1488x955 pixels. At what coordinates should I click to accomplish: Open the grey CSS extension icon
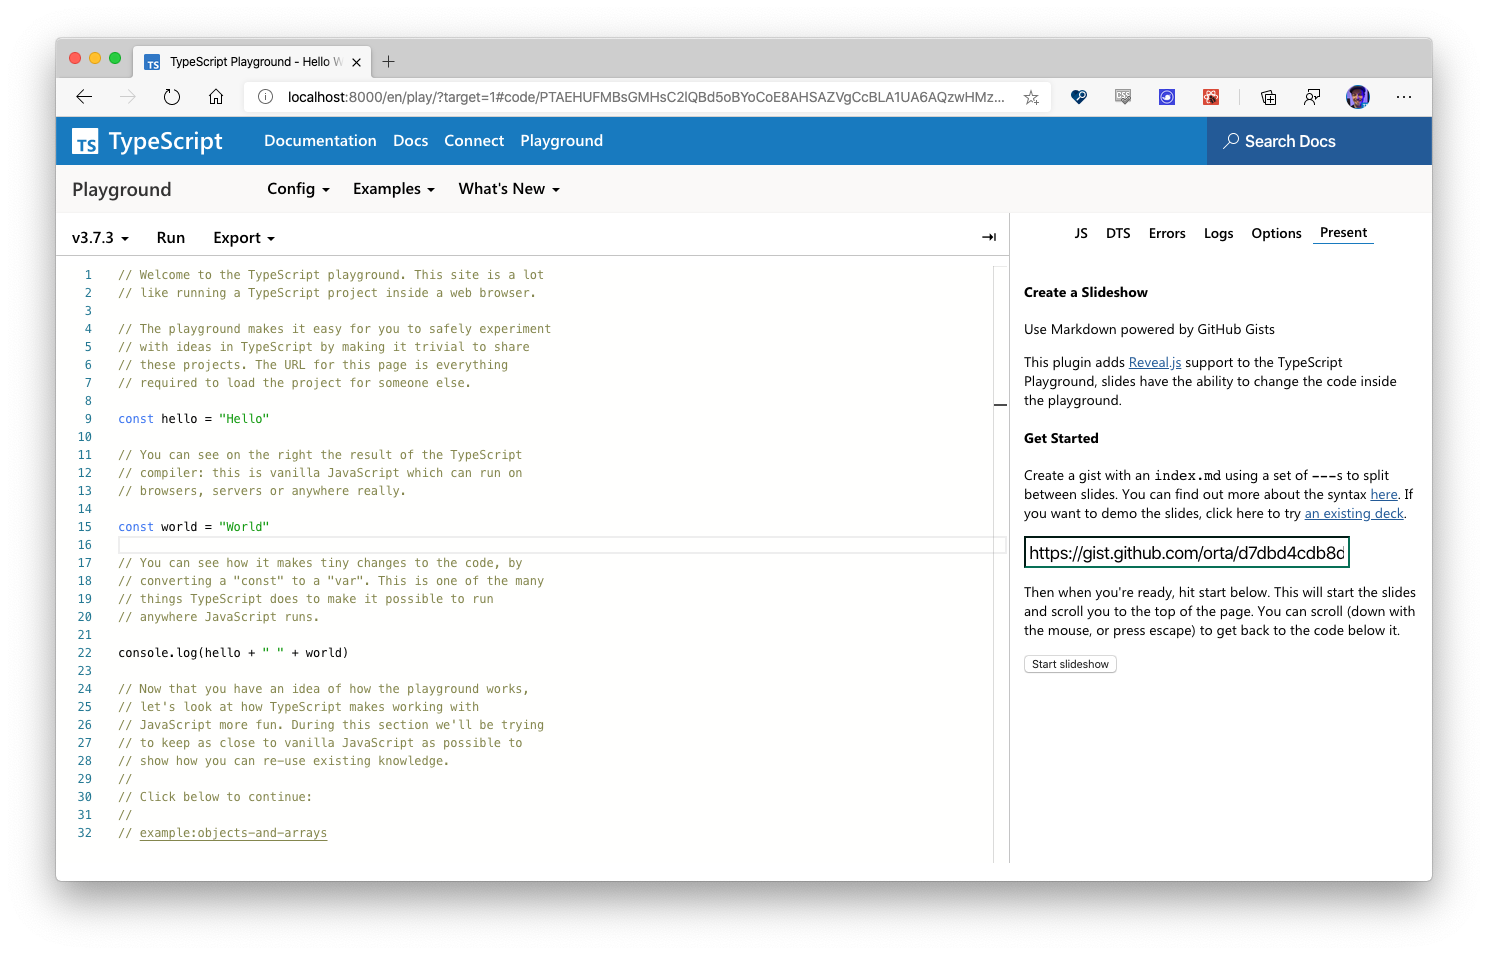click(x=1123, y=97)
